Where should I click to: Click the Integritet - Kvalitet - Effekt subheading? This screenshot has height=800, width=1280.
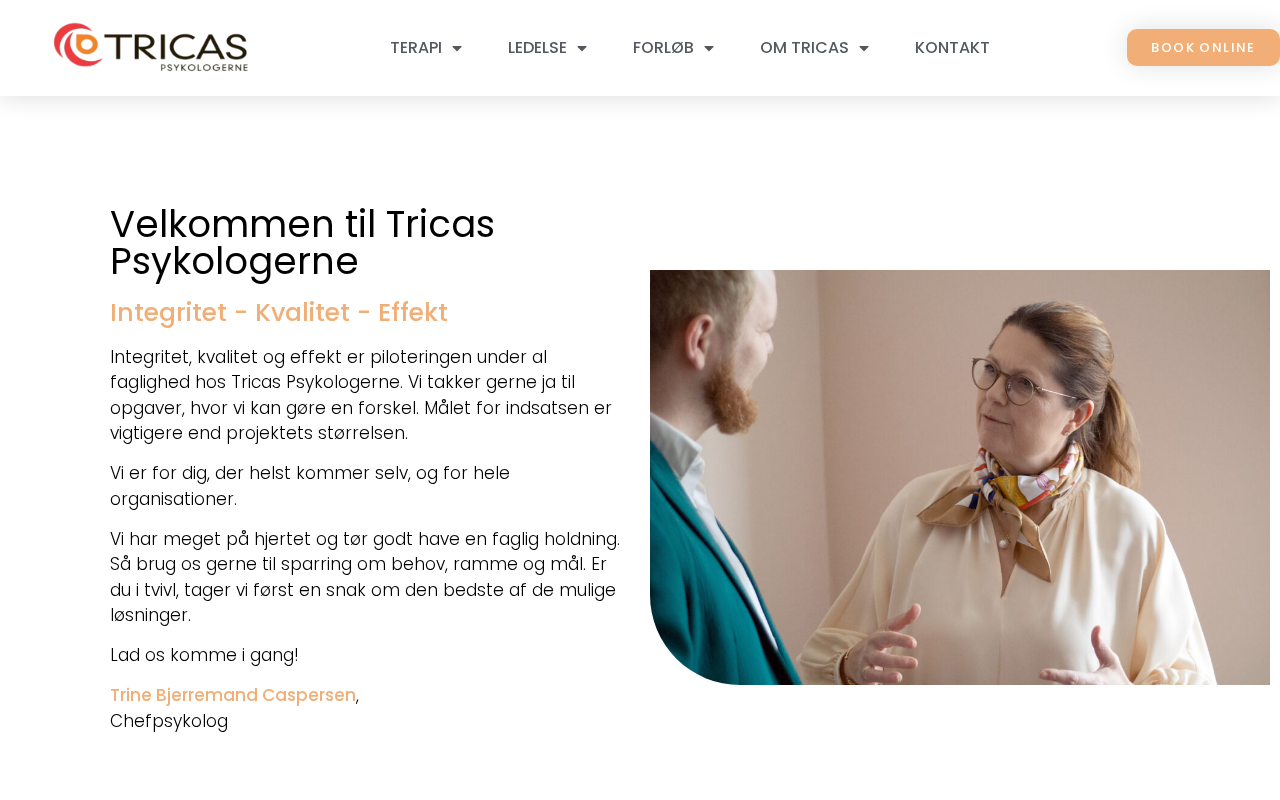click(x=279, y=313)
